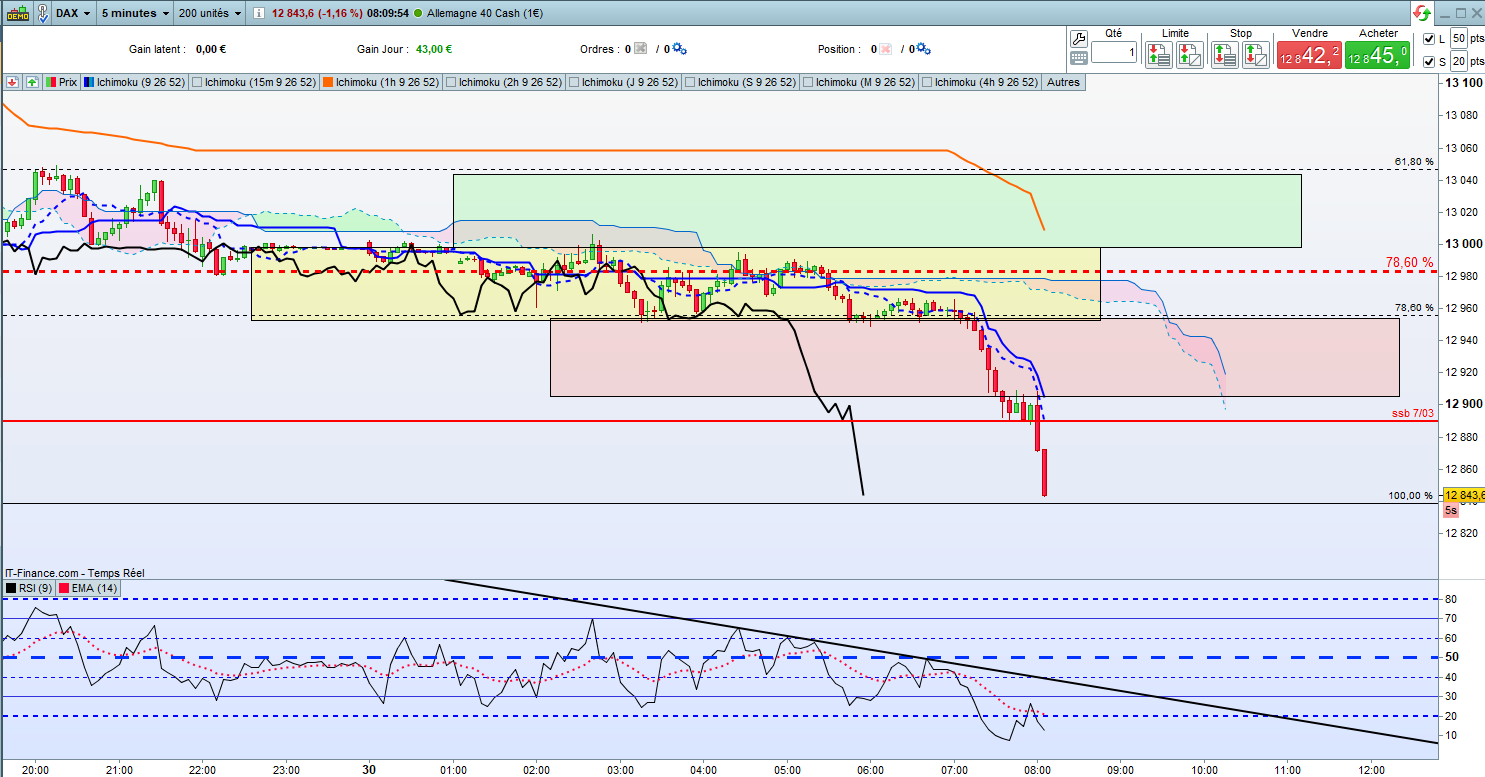Click the green status dot before Allemagne 40
This screenshot has height=777, width=1485.
417,14
